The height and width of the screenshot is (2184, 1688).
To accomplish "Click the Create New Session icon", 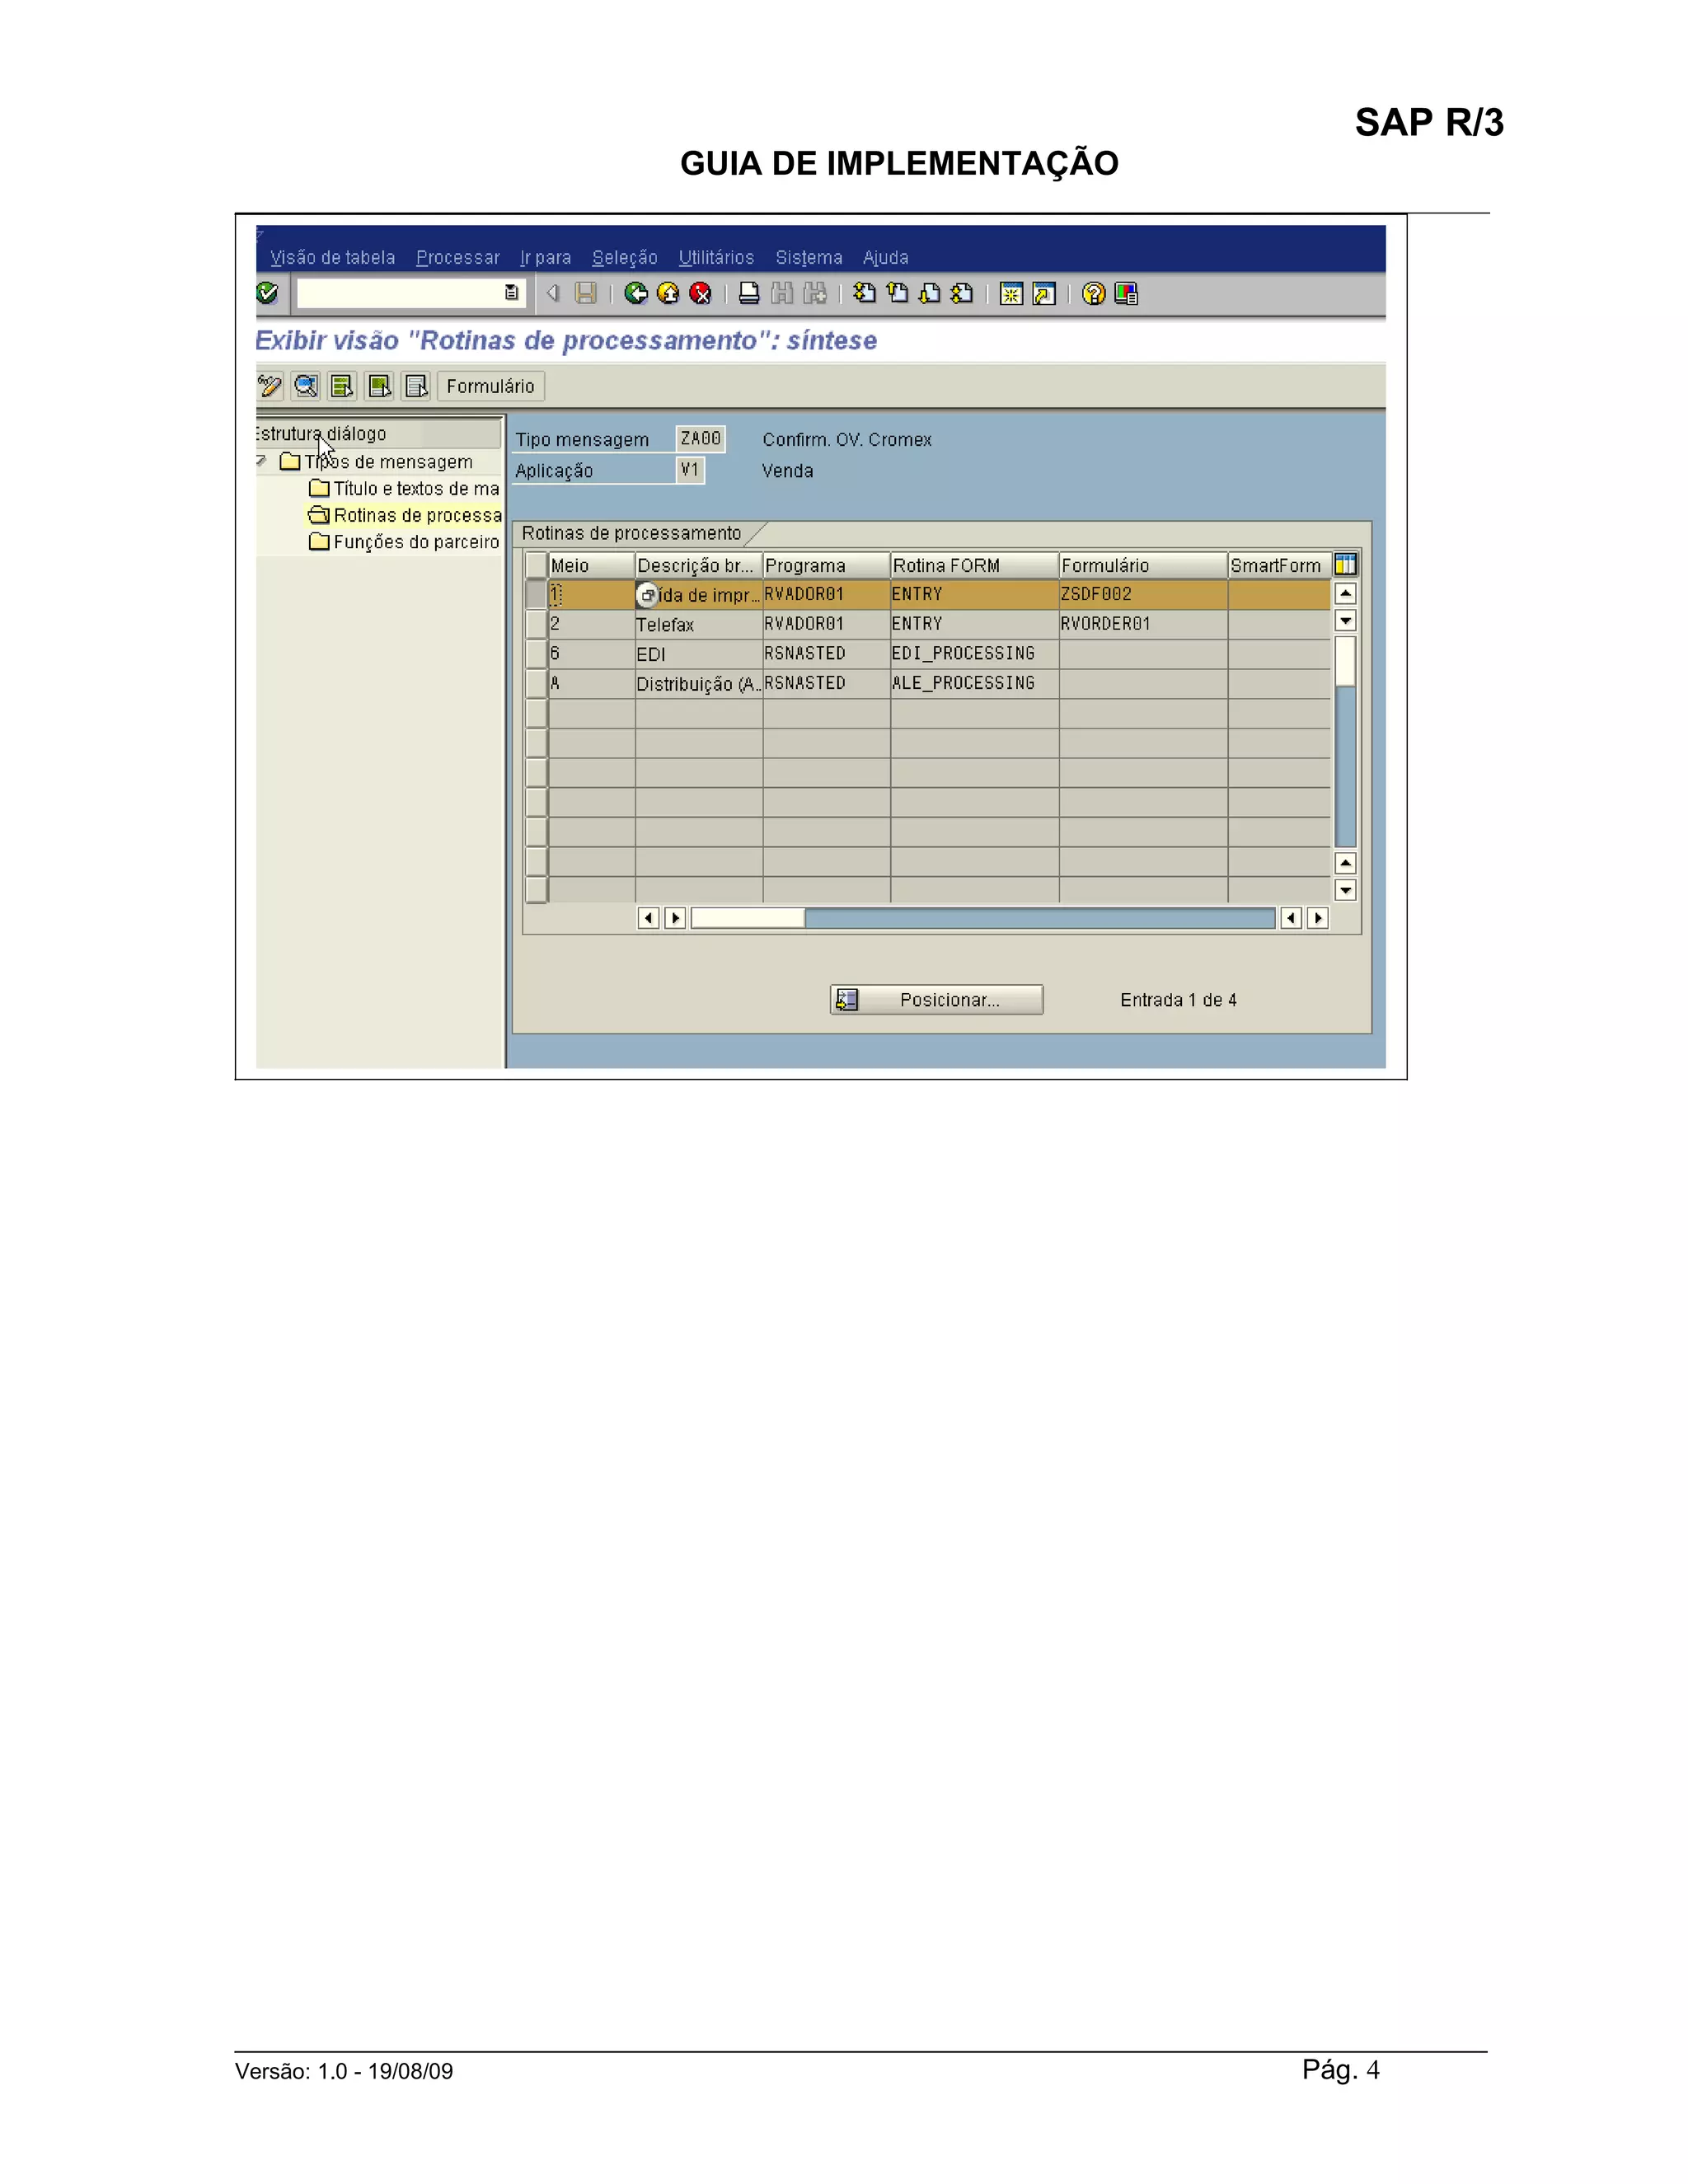I will pyautogui.click(x=1011, y=294).
